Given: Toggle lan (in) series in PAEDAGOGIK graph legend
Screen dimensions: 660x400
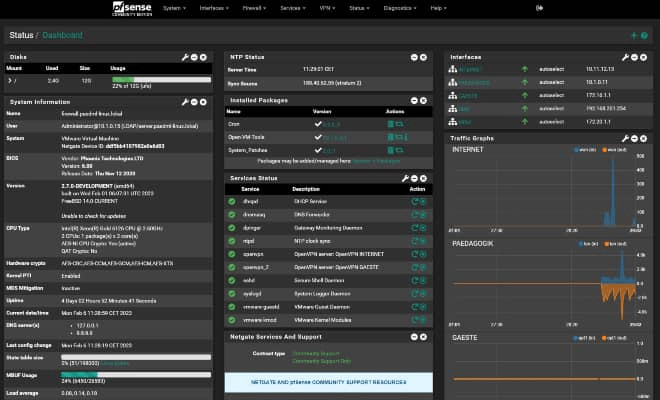Looking at the screenshot, I should tap(588, 244).
